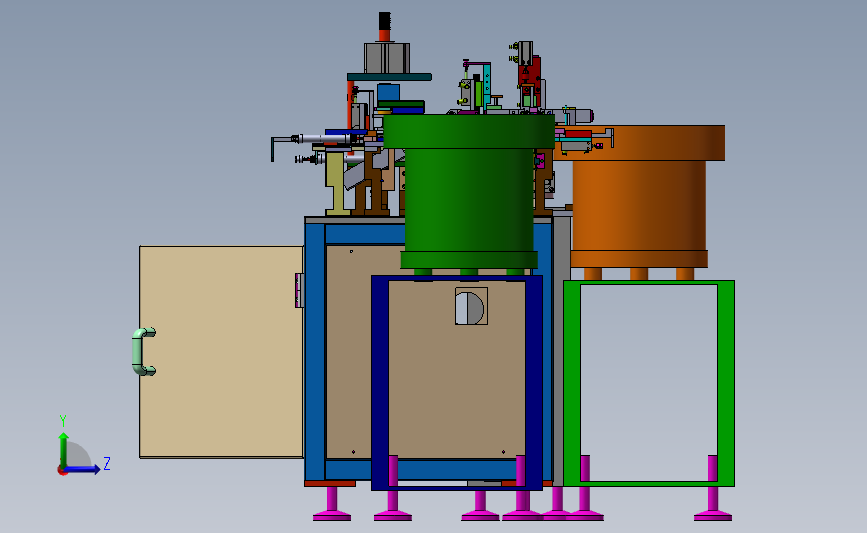This screenshot has width=867, height=533.
Task: Select the gray cylinder block below the signal tower
Action: [x=387, y=58]
